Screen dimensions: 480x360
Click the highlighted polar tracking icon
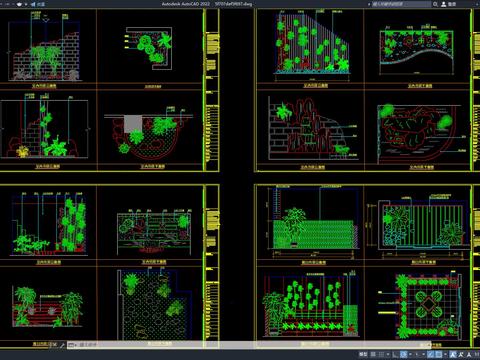403,354
